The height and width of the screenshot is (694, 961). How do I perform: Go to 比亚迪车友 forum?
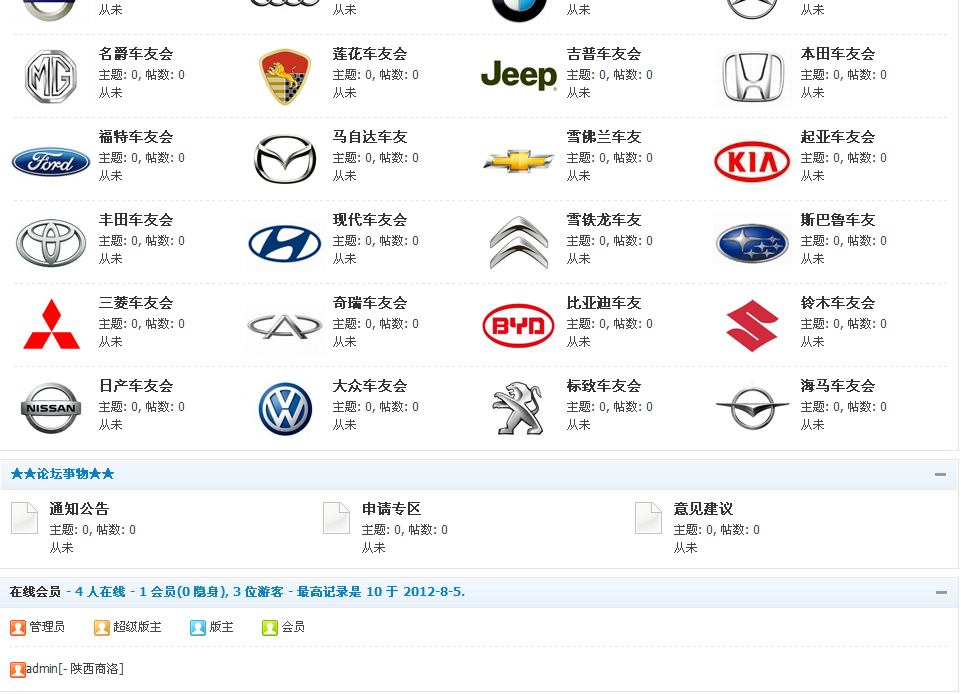(x=604, y=303)
